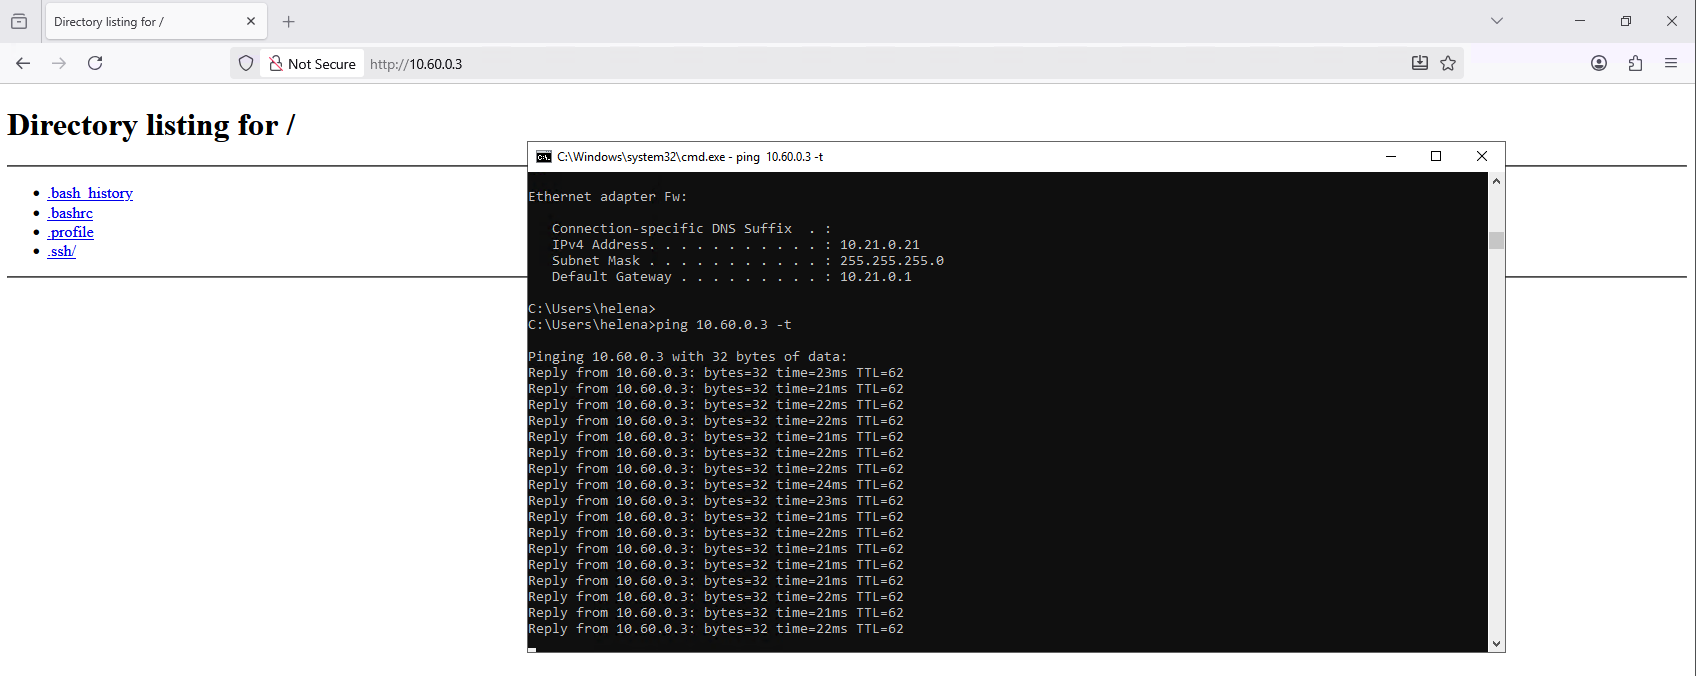
Task: Open the Firefox account icon
Action: [1599, 63]
